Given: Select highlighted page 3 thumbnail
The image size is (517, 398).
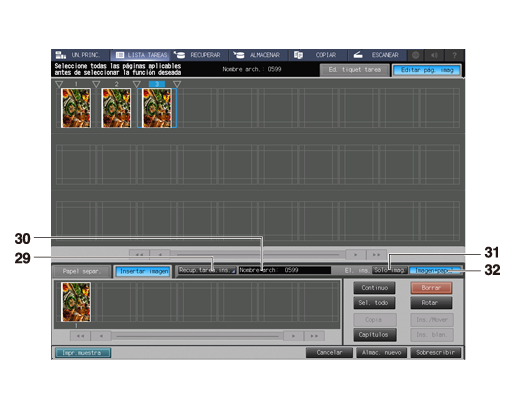Looking at the screenshot, I should click(x=157, y=108).
